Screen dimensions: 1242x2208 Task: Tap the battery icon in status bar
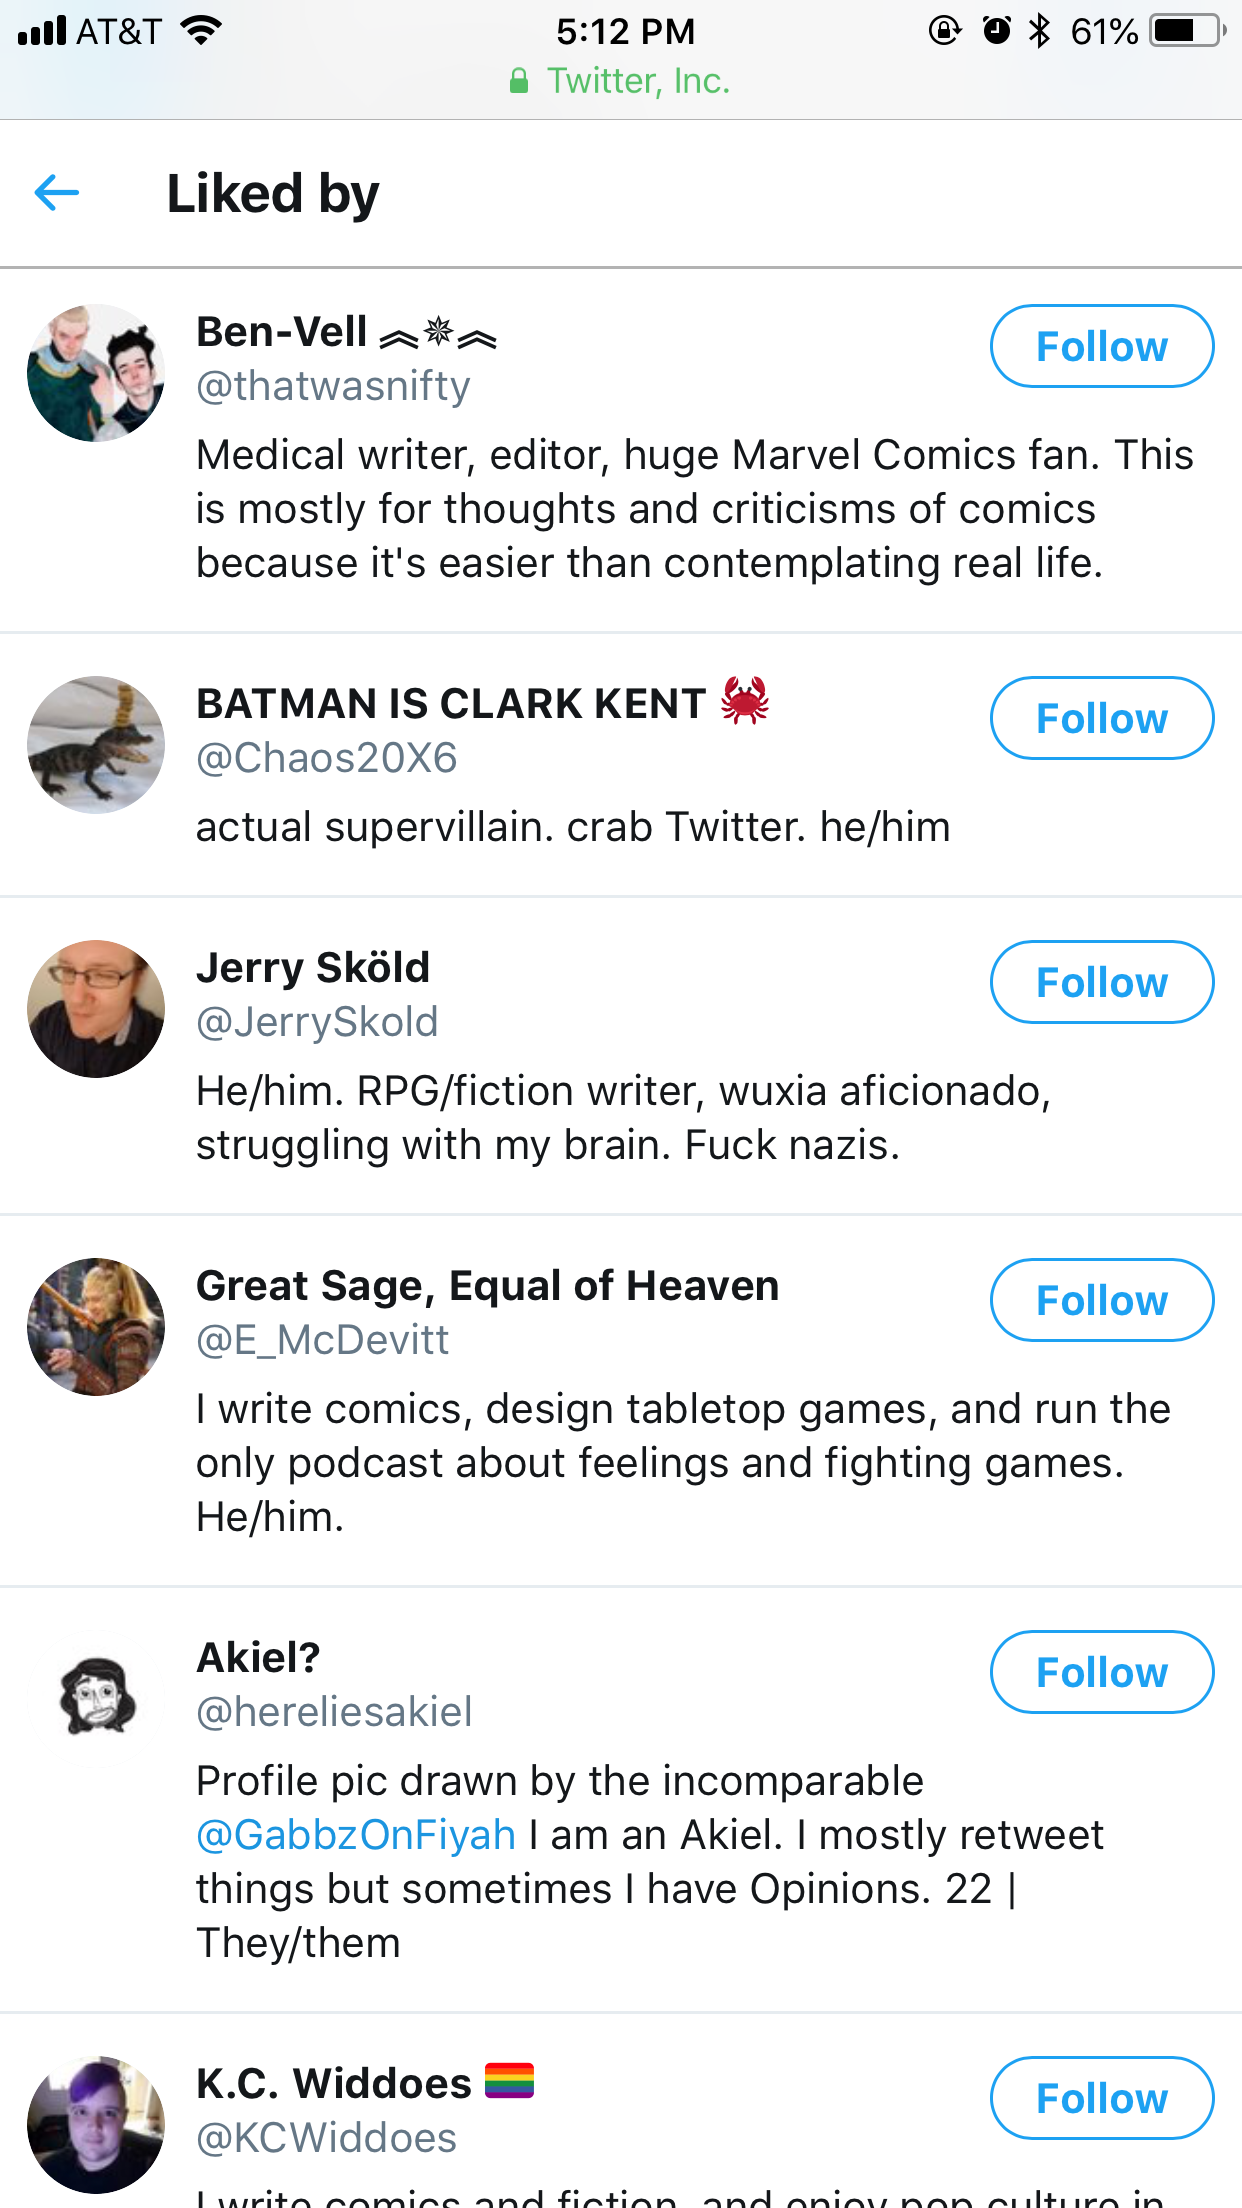(1188, 31)
